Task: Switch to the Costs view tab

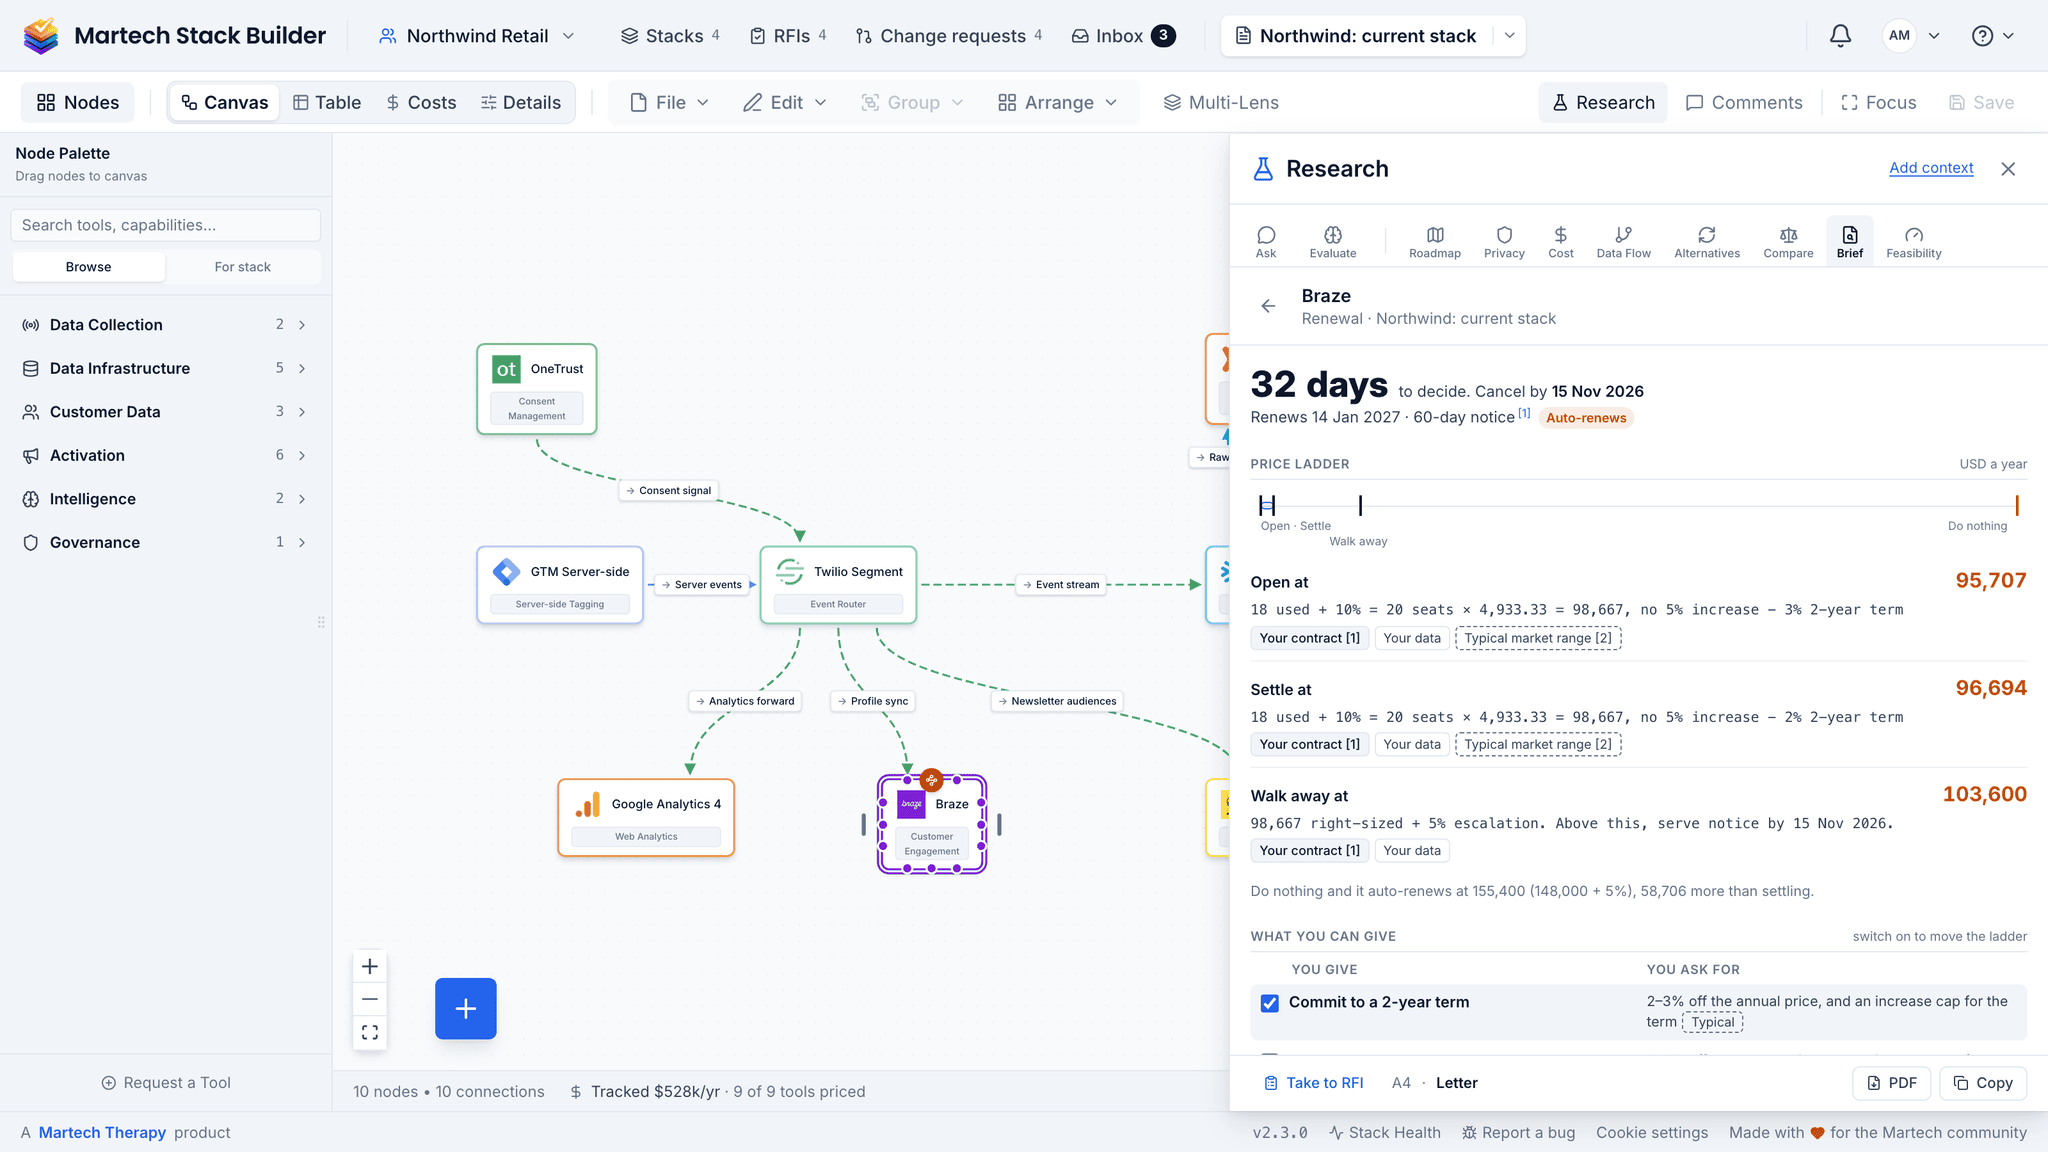Action: 421,103
